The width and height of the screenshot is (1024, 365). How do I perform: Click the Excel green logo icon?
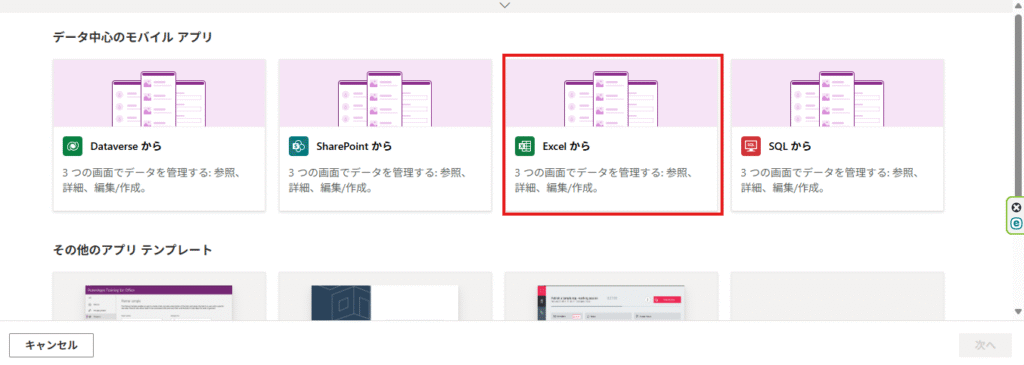point(525,146)
